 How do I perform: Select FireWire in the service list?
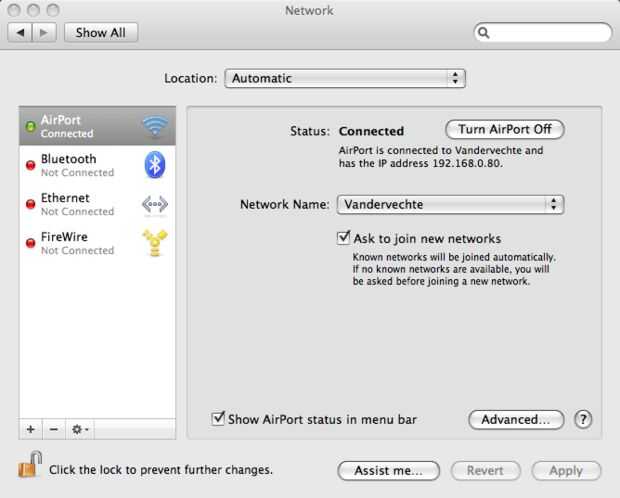(x=97, y=243)
